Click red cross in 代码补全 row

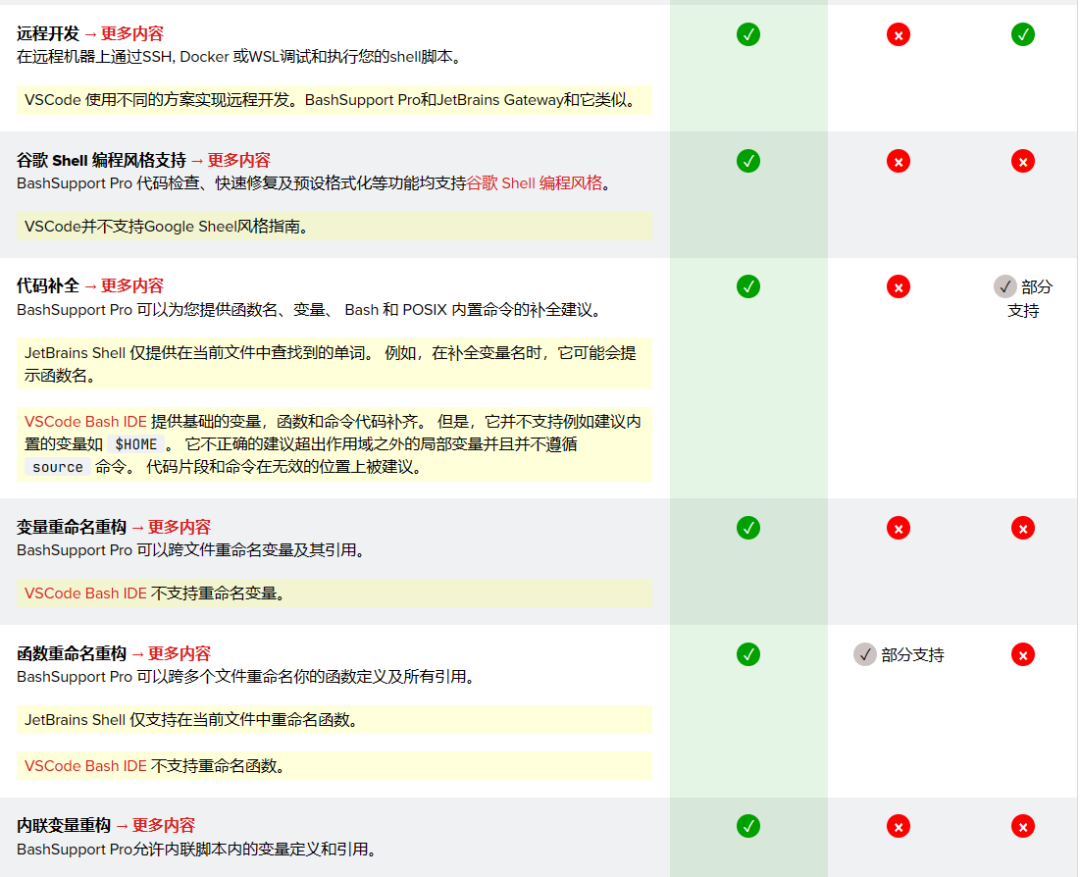(x=898, y=287)
